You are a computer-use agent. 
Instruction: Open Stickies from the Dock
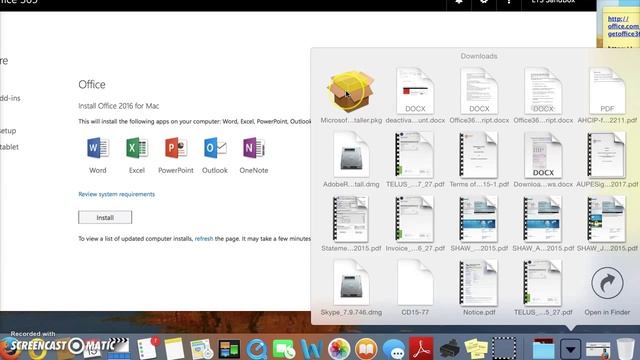pyautogui.click(x=476, y=349)
